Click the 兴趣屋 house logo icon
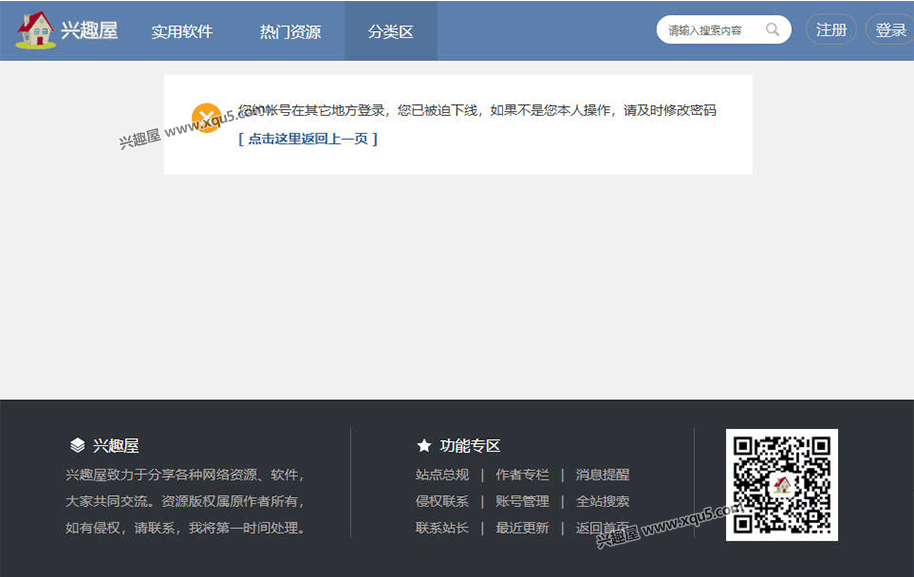 (x=36, y=30)
